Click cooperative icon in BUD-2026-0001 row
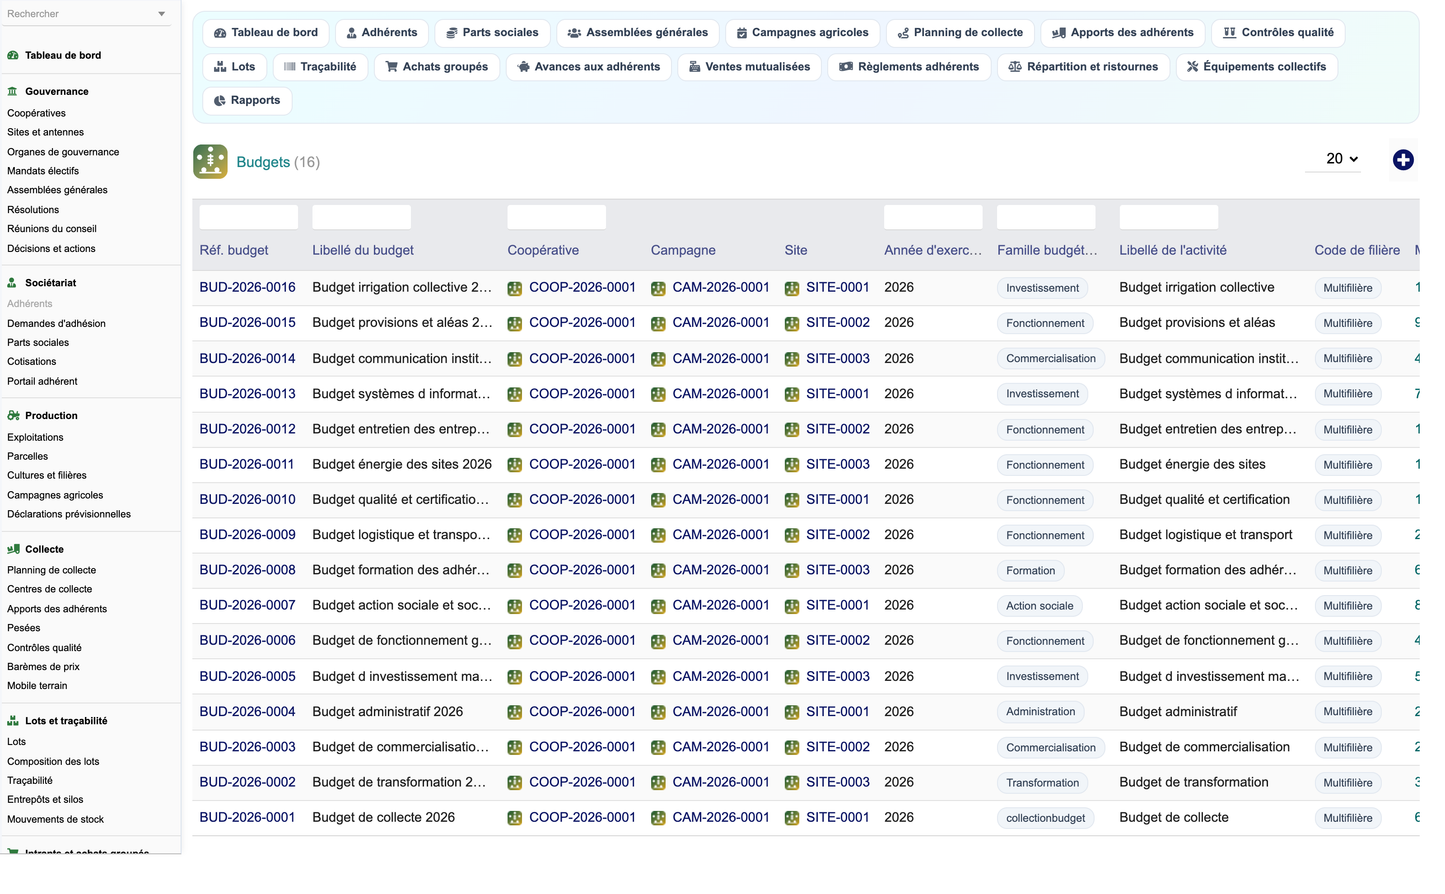1445x894 pixels. 515,818
